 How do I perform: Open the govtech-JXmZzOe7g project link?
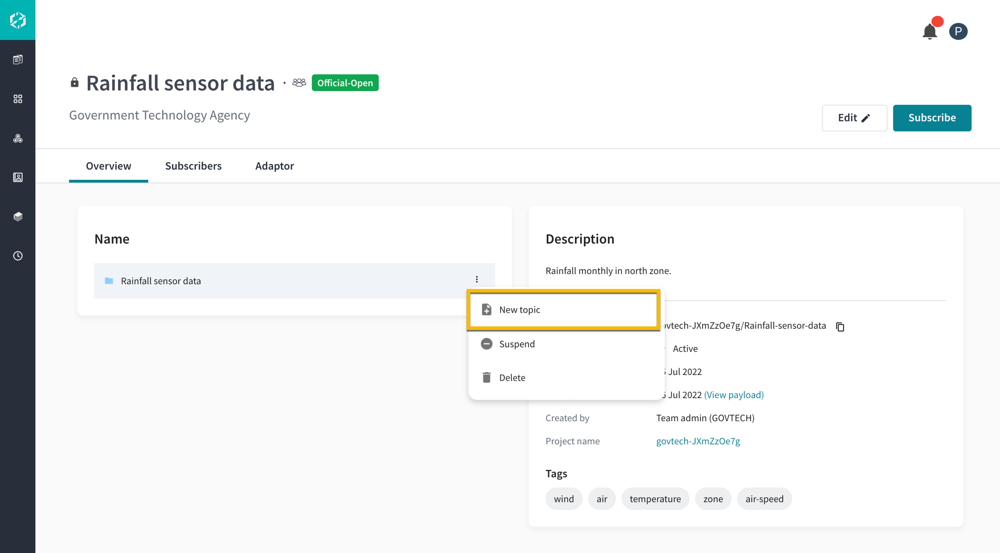(698, 441)
